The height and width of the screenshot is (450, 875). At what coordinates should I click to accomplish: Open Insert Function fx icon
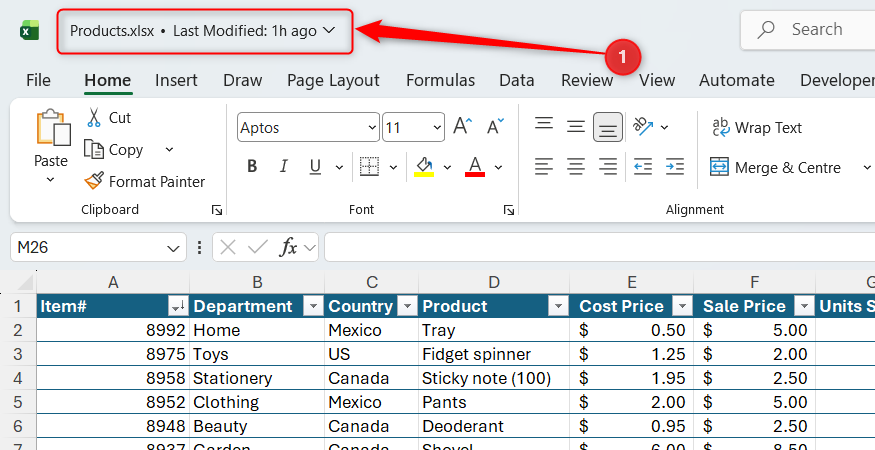click(289, 247)
